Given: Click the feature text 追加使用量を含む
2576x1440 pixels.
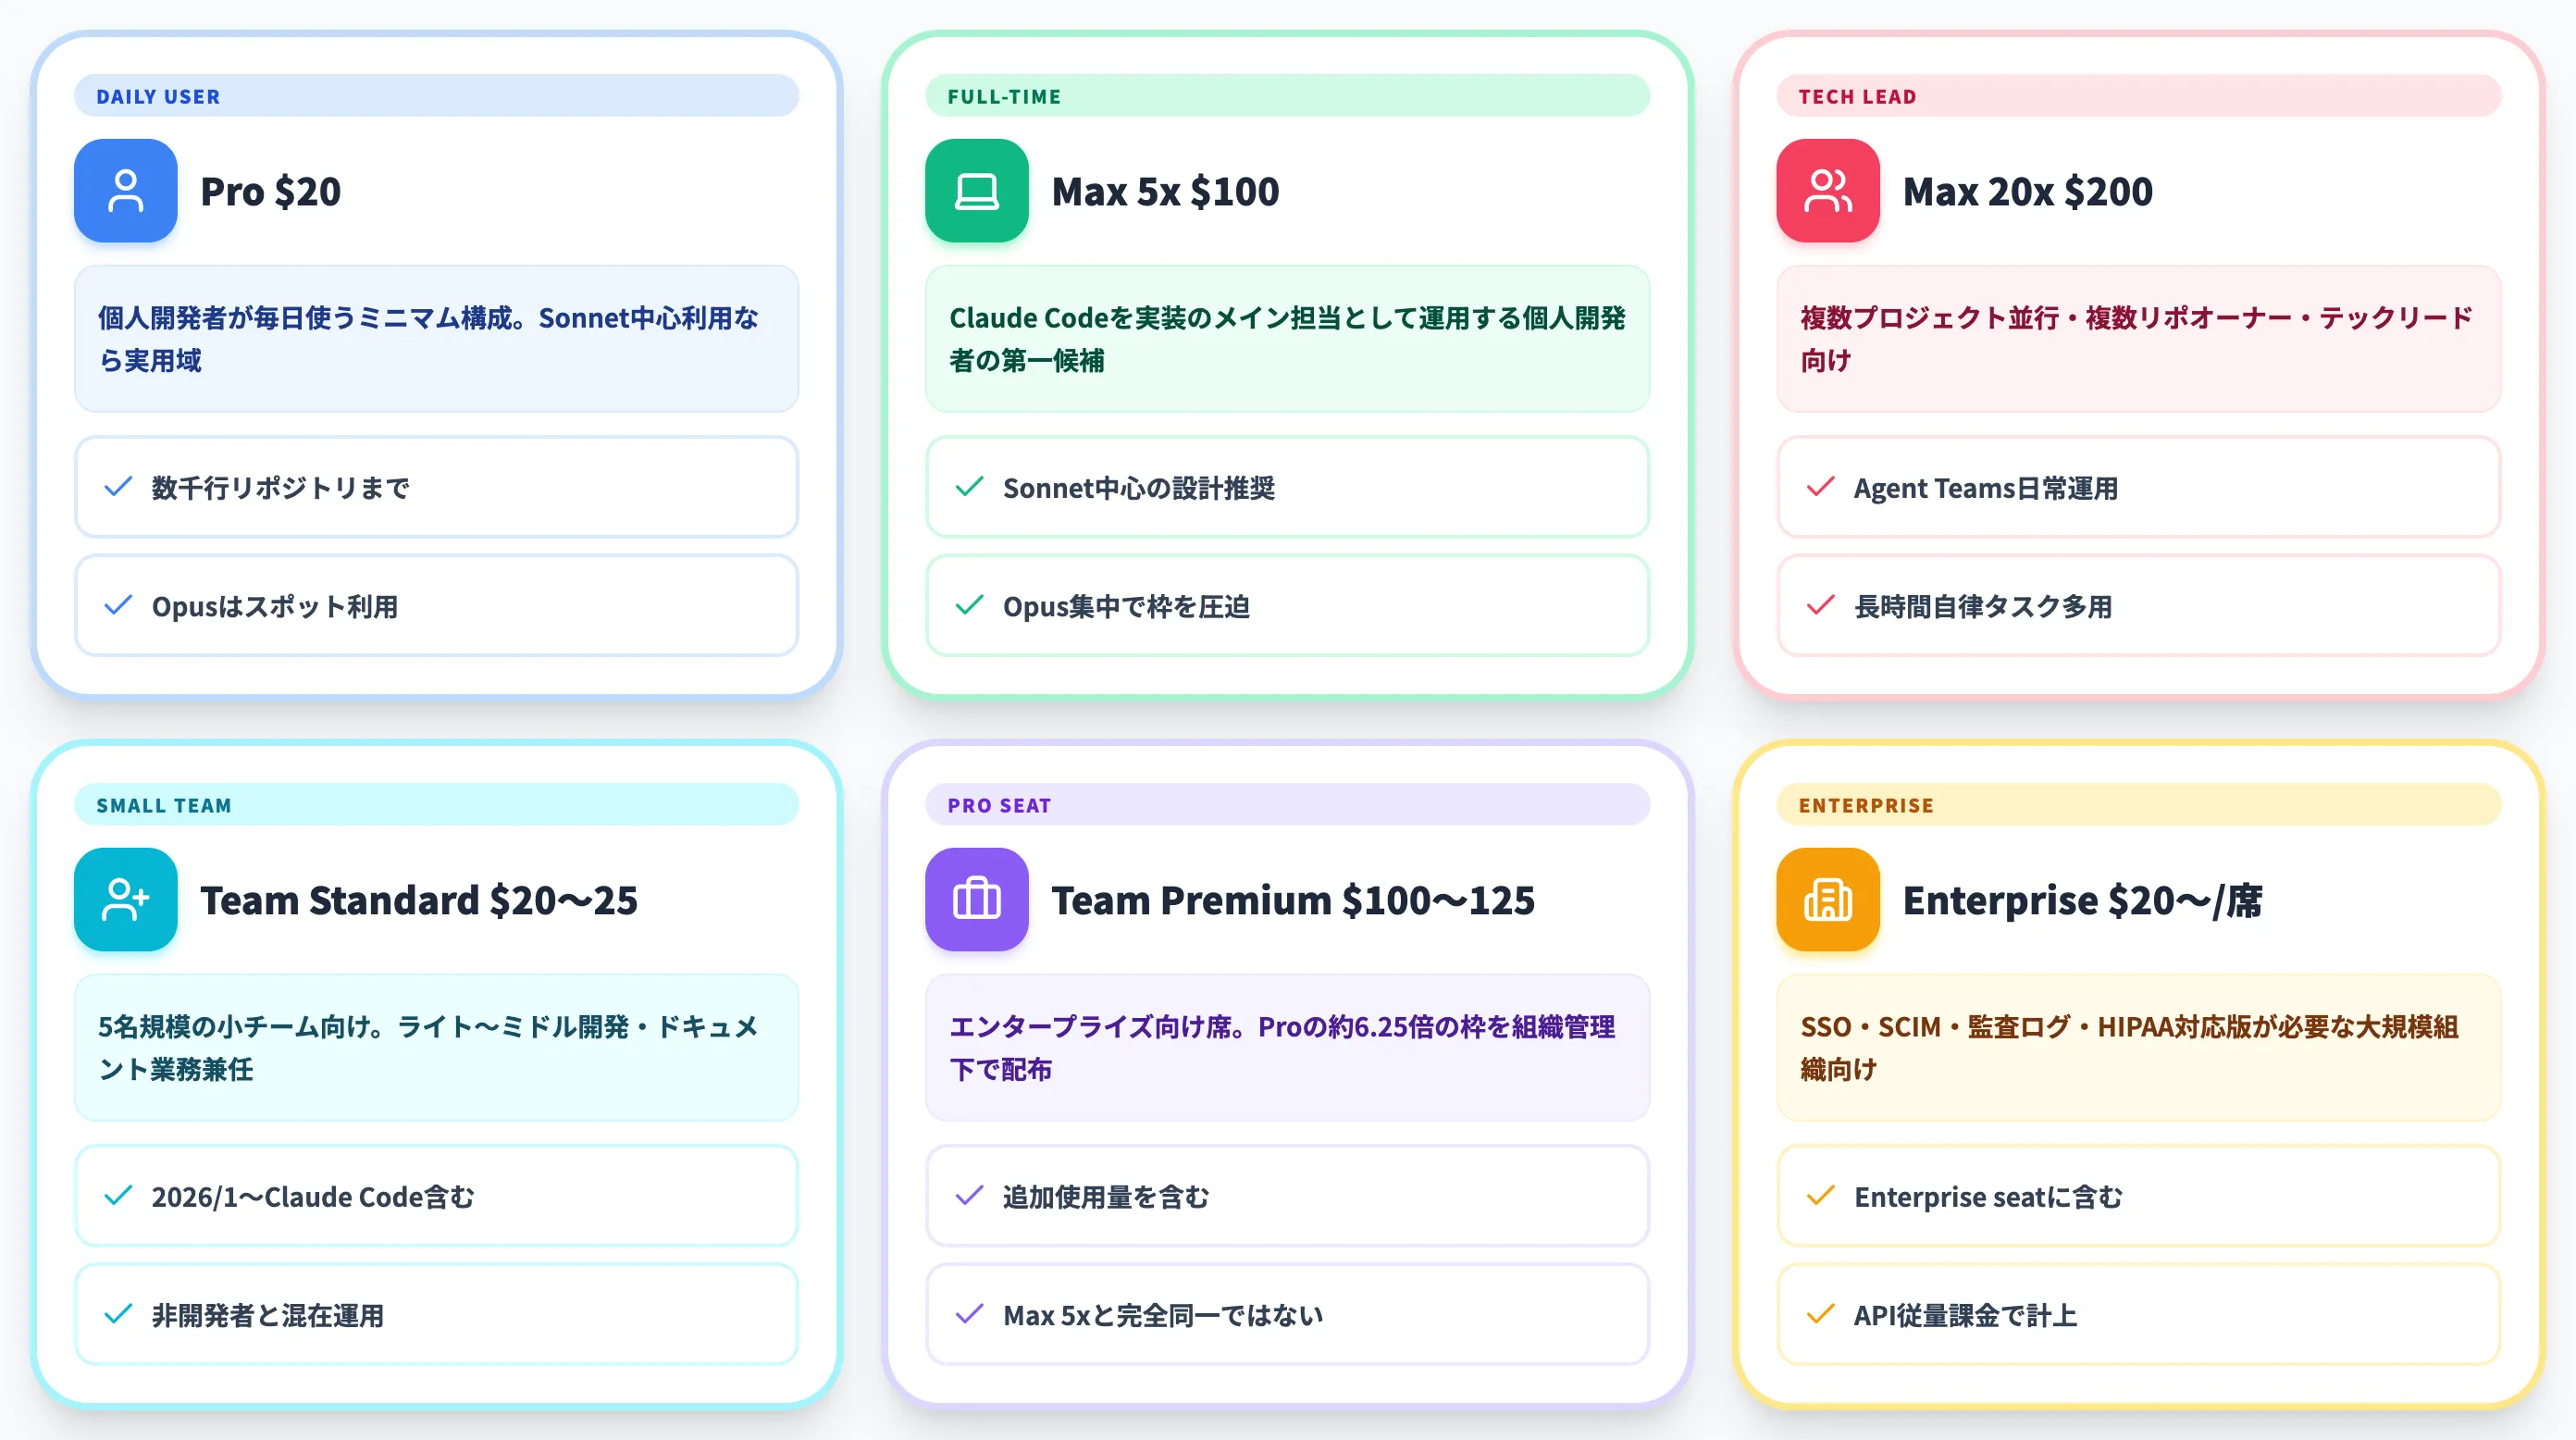Looking at the screenshot, I should click(x=1106, y=1197).
